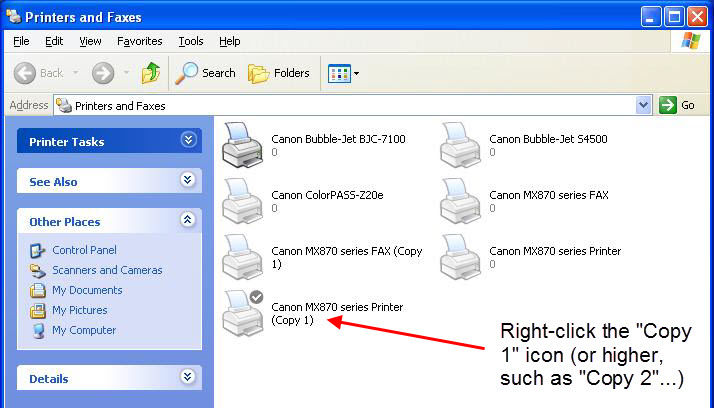Click the Canon ColorPASS-Z20e label
This screenshot has width=714, height=408.
[x=327, y=195]
